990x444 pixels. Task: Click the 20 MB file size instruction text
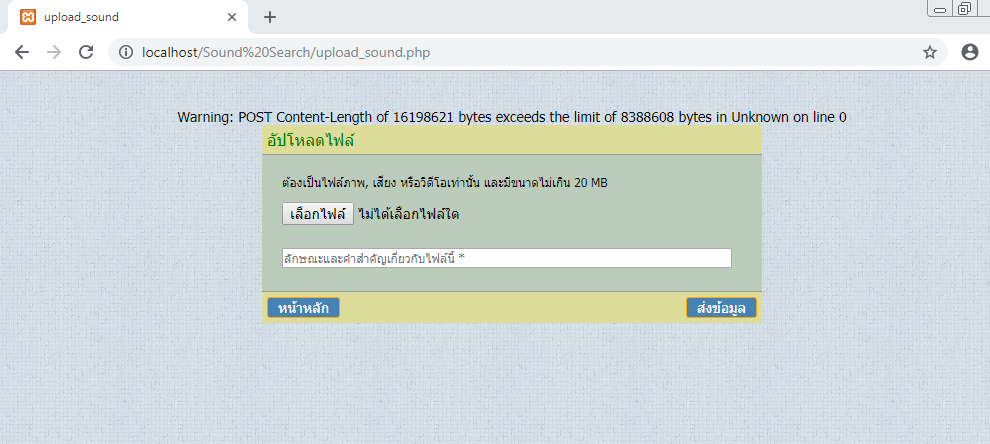[x=445, y=183]
